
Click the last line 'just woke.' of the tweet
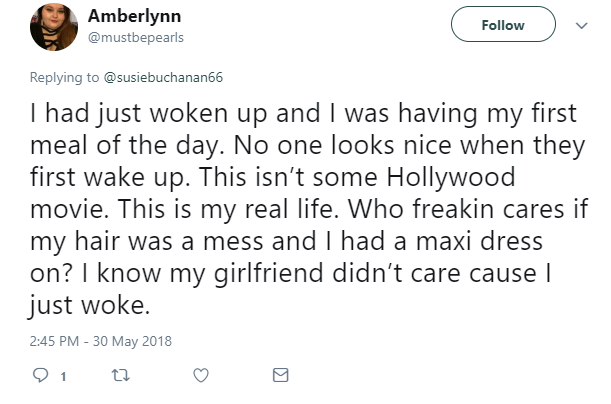click(x=90, y=305)
